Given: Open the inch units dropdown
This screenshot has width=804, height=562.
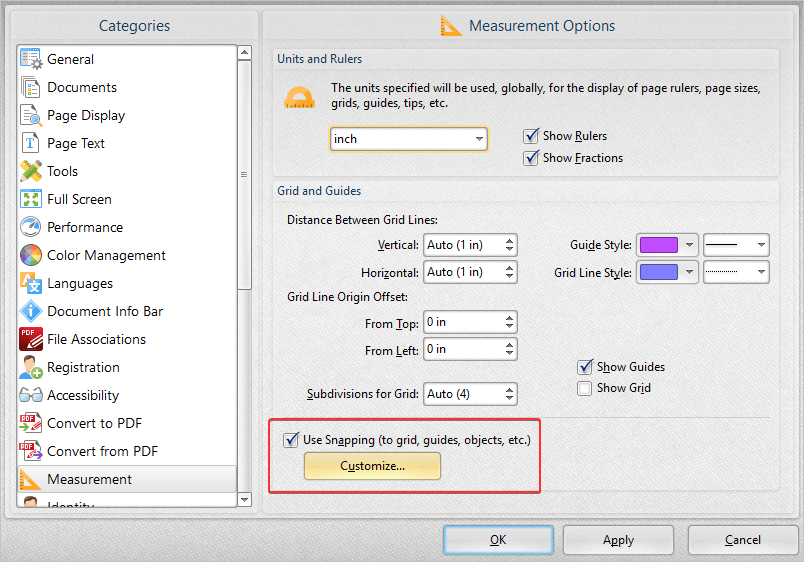Looking at the screenshot, I should [x=409, y=139].
